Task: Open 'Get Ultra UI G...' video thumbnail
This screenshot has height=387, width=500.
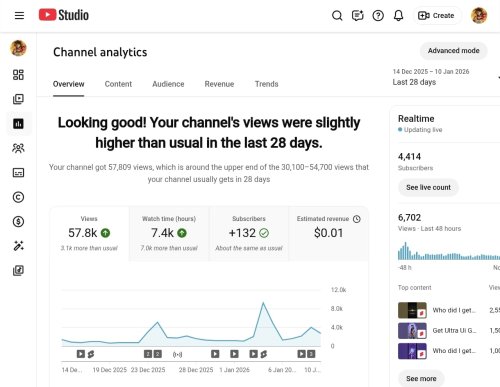Action: tap(412, 331)
